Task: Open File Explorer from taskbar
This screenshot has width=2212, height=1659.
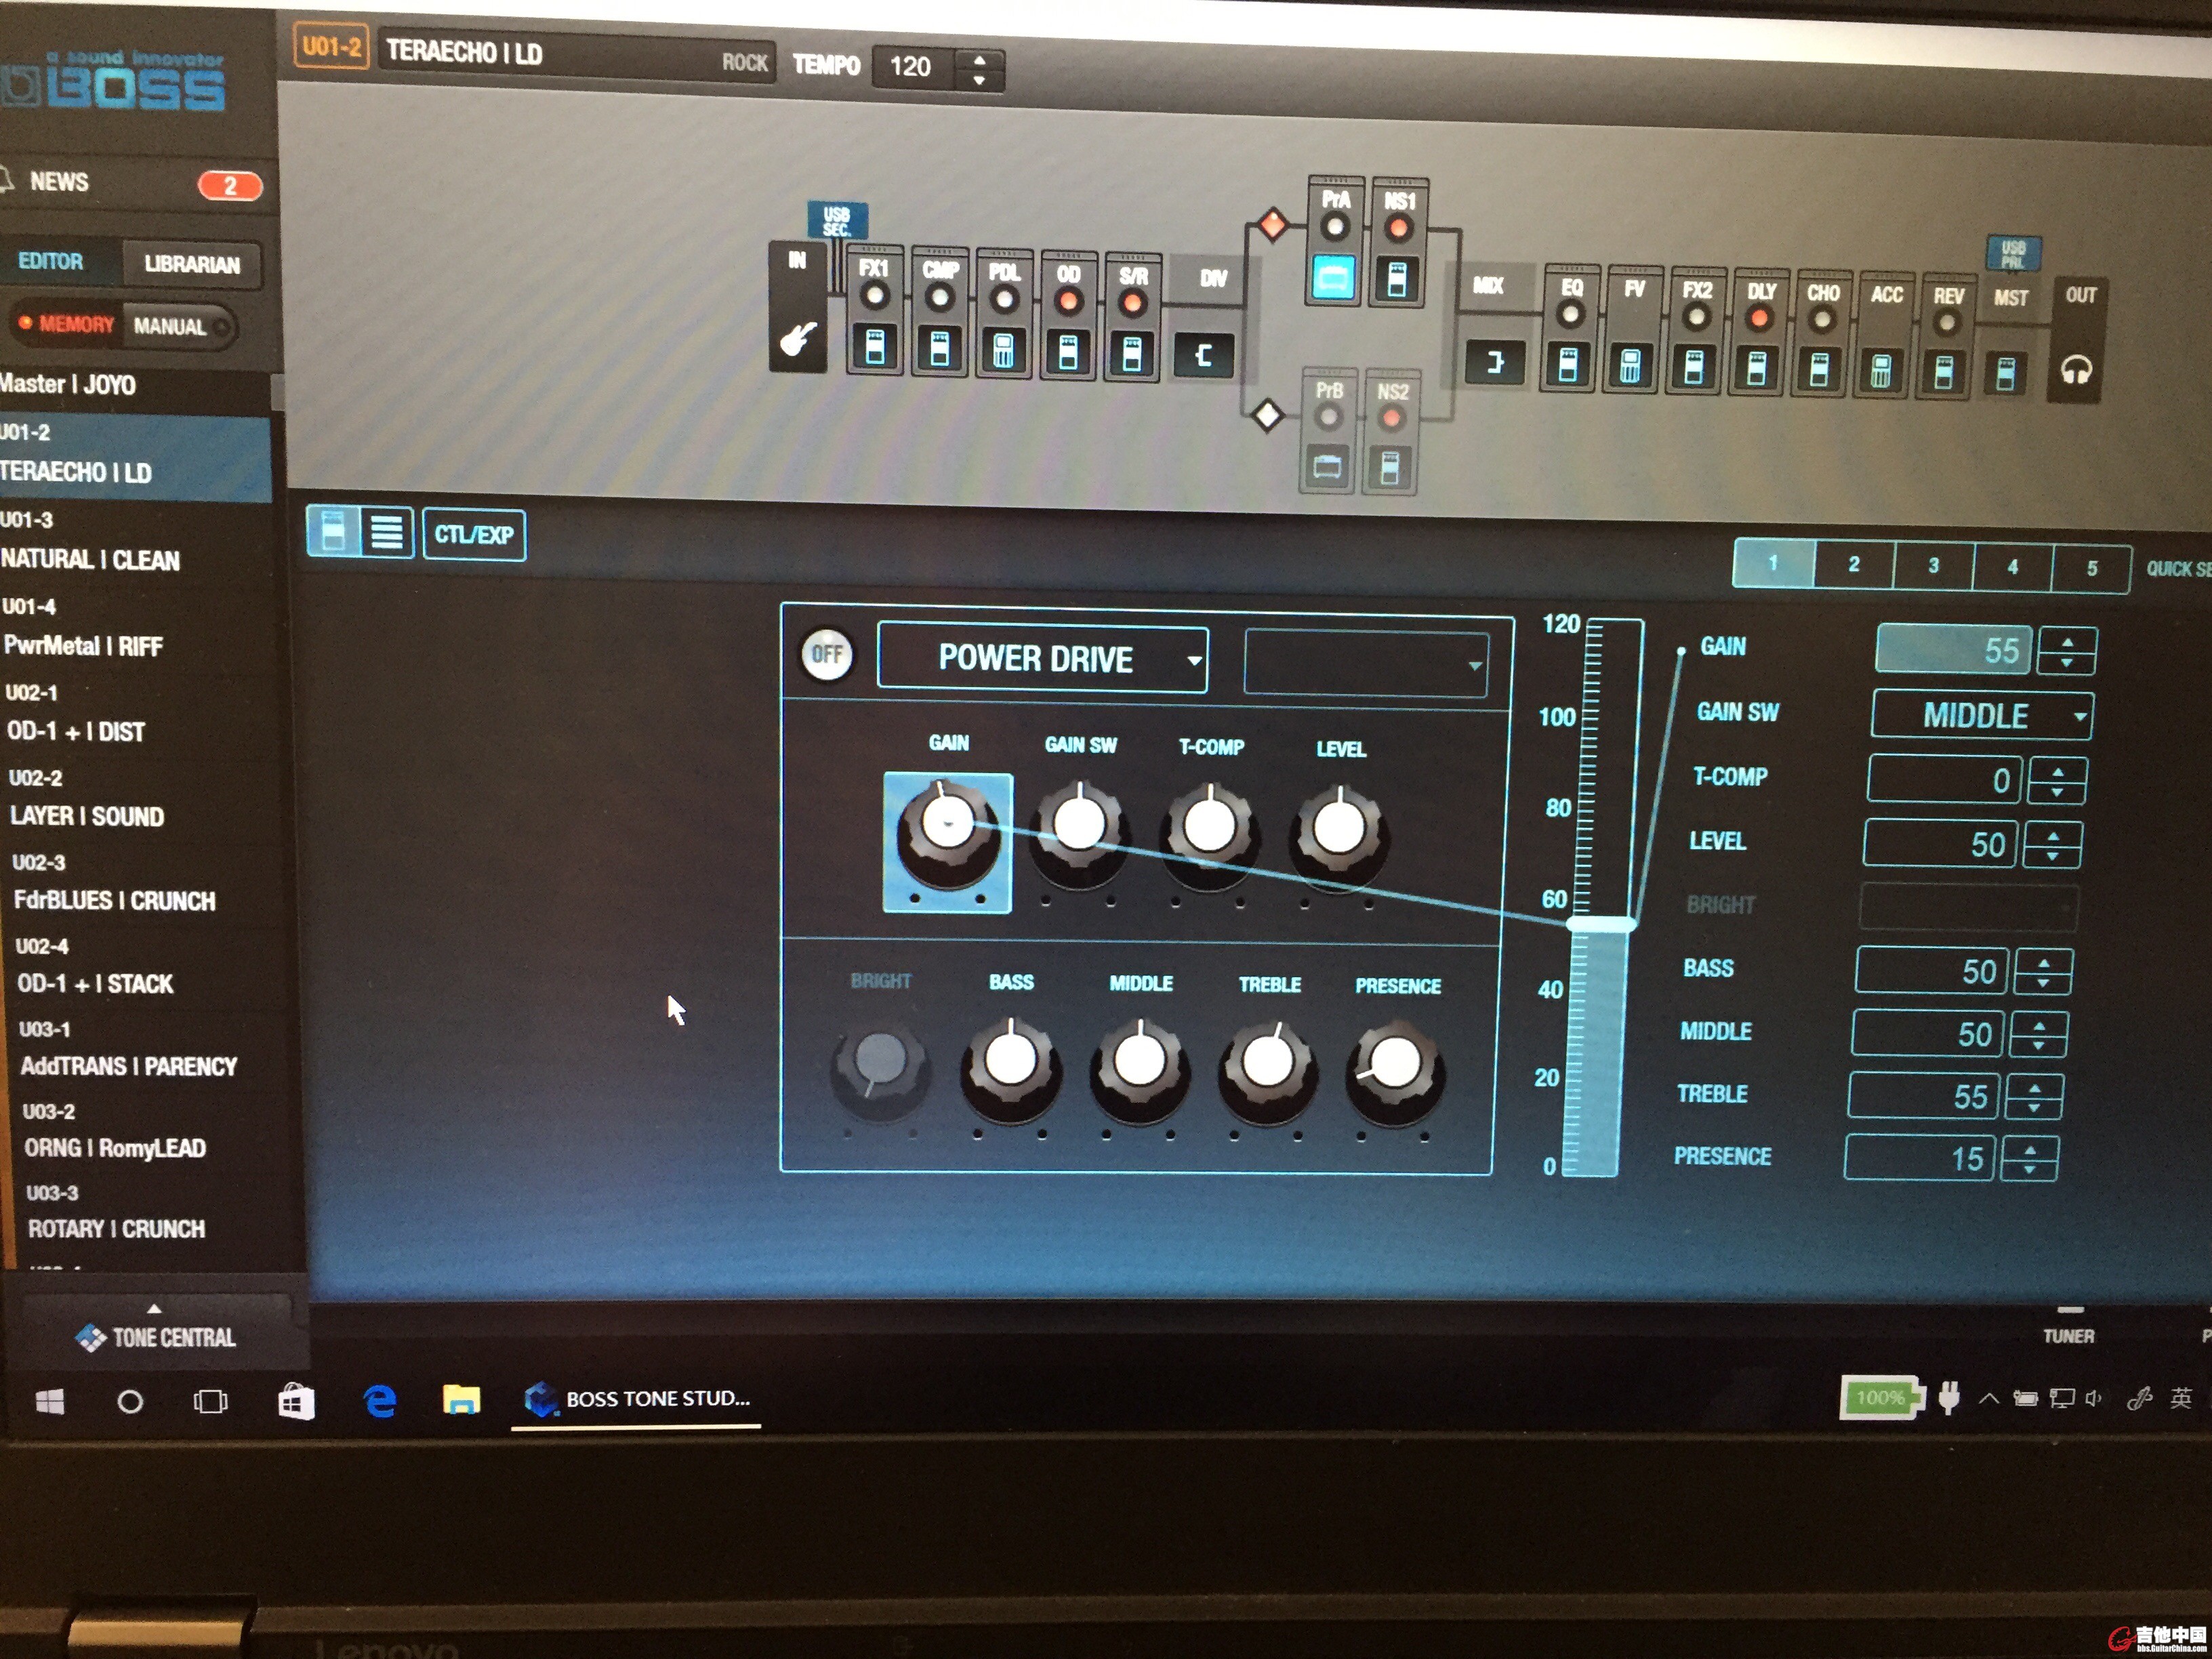Action: coord(461,1399)
